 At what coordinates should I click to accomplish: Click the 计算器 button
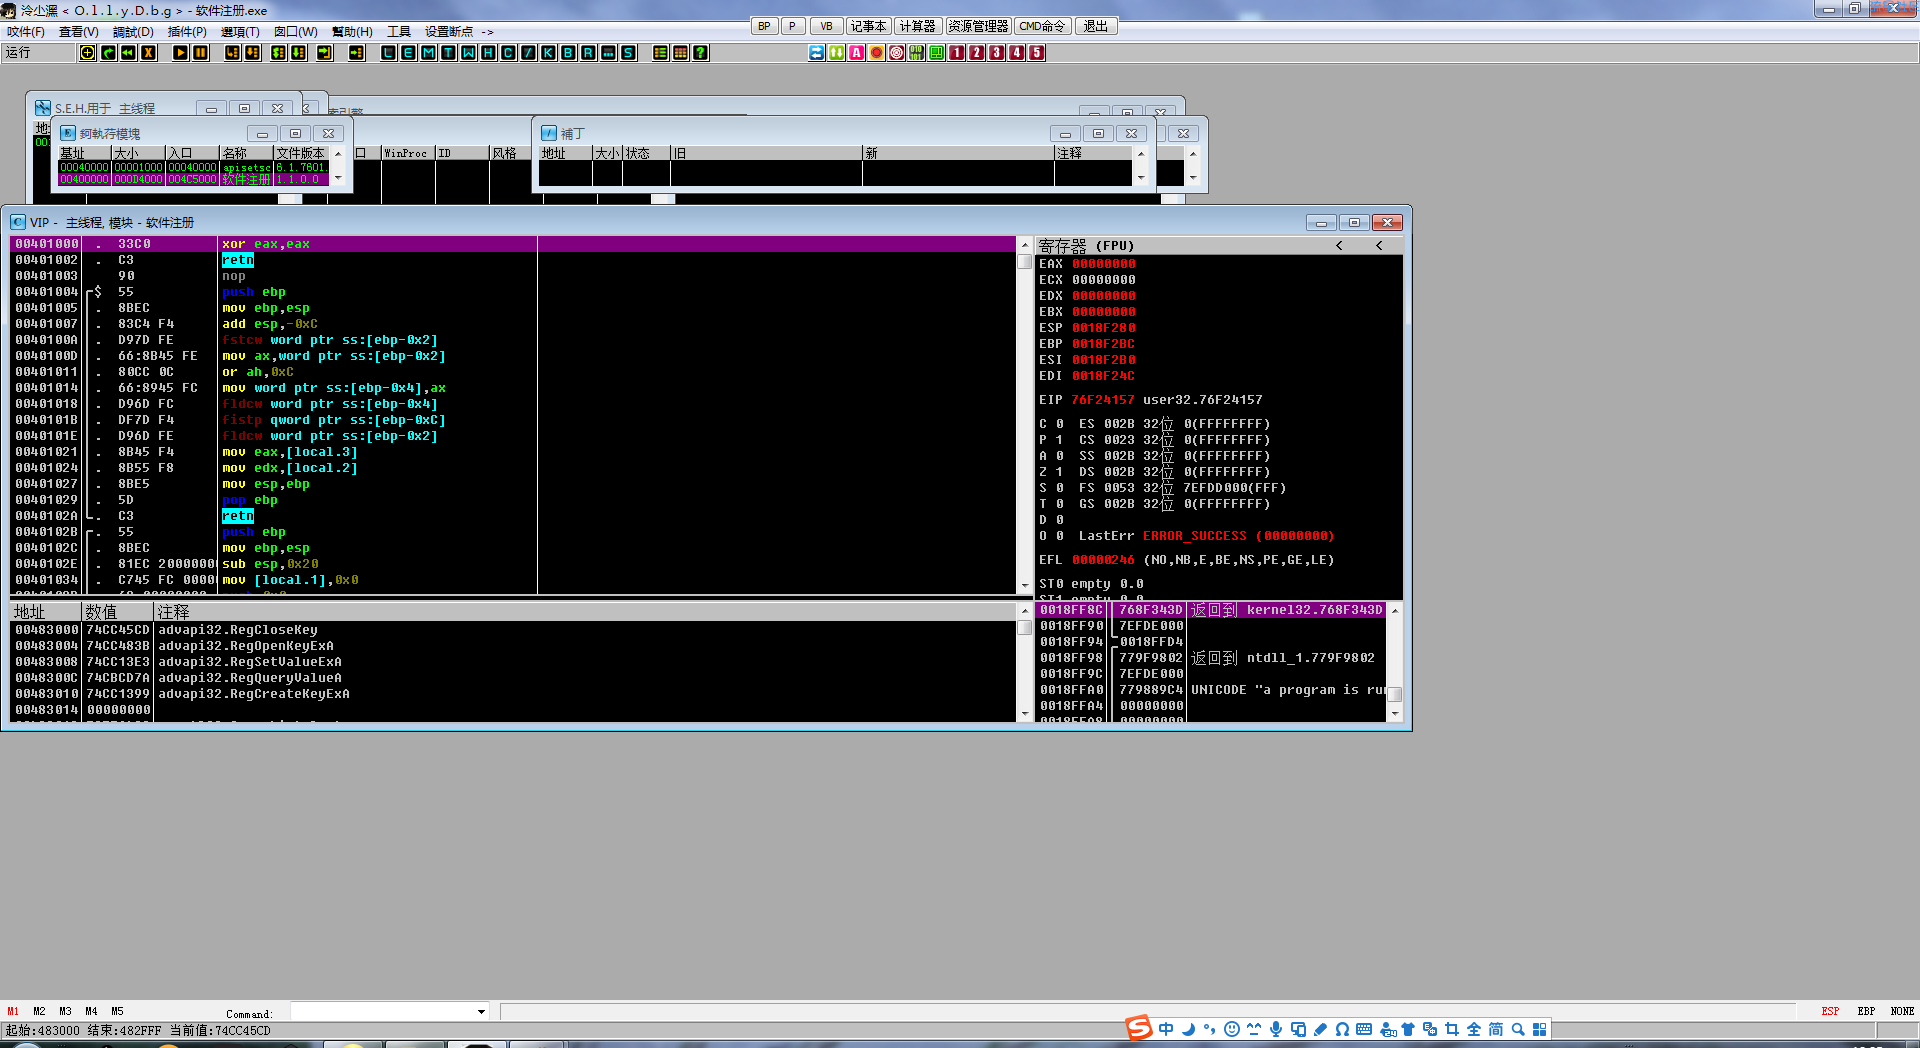click(x=917, y=27)
